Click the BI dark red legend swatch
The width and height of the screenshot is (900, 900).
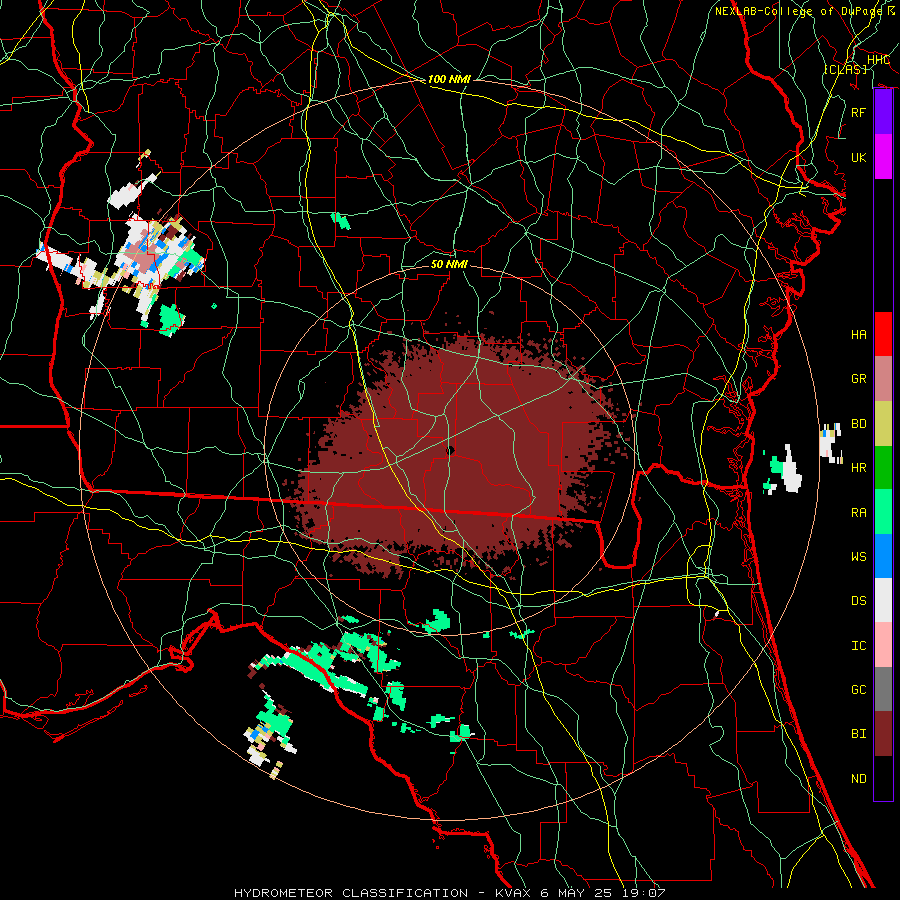pyautogui.click(x=883, y=734)
